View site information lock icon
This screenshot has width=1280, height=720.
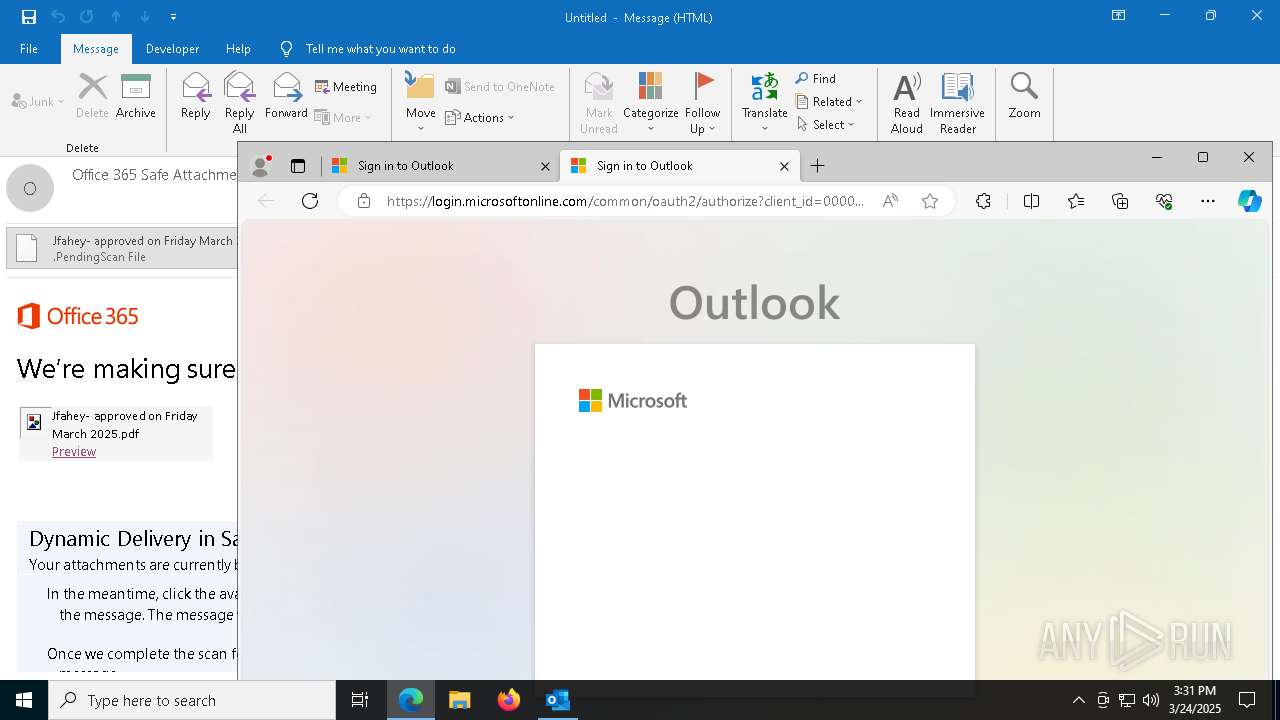[364, 201]
